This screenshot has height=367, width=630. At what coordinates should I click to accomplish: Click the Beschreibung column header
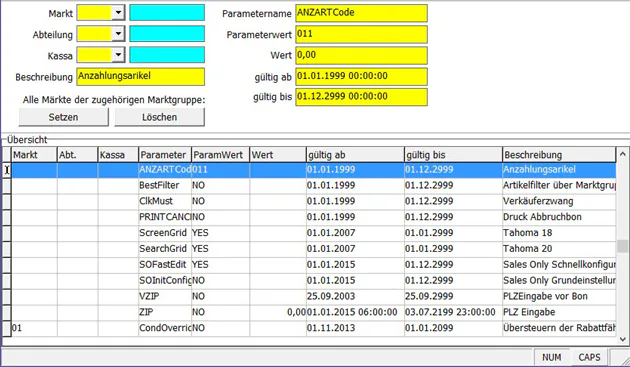(x=558, y=155)
